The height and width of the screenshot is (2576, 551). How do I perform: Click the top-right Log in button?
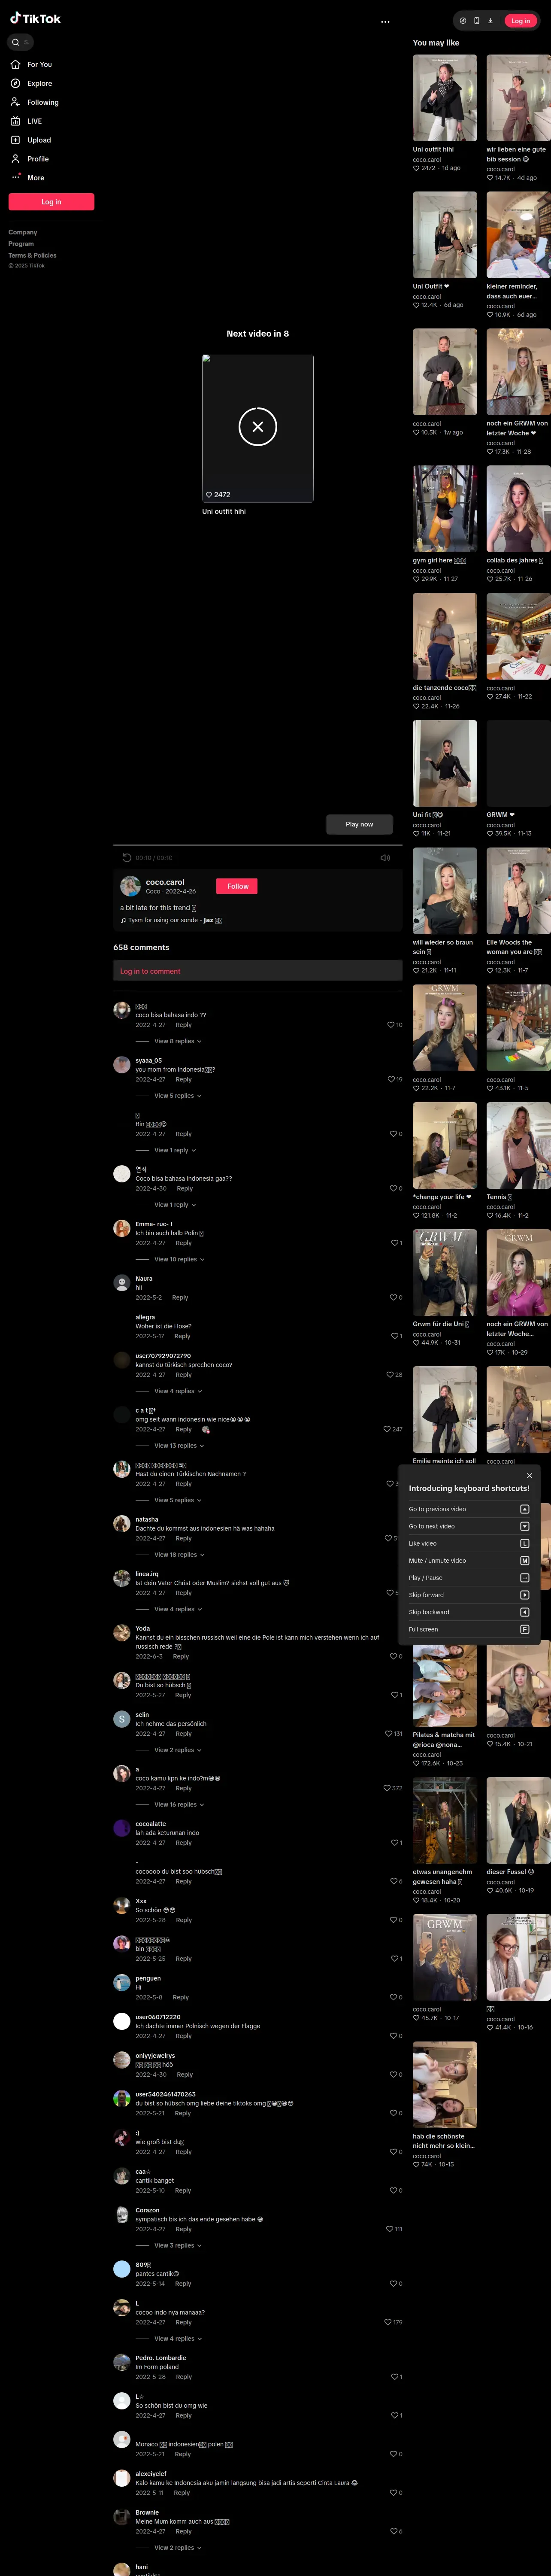[521, 20]
